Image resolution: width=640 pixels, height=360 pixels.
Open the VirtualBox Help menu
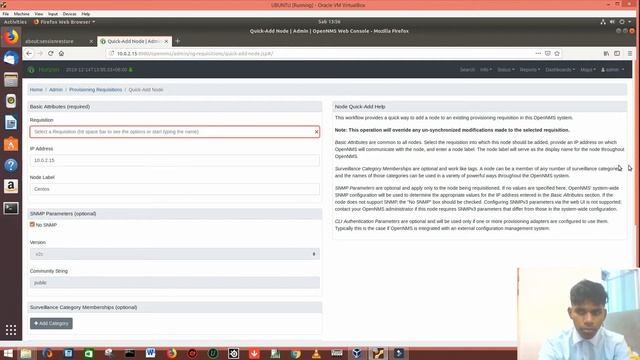tap(86, 14)
